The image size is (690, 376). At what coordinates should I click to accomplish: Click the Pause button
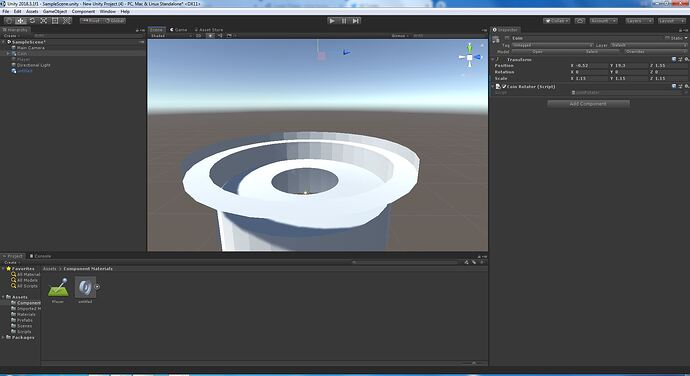[344, 21]
